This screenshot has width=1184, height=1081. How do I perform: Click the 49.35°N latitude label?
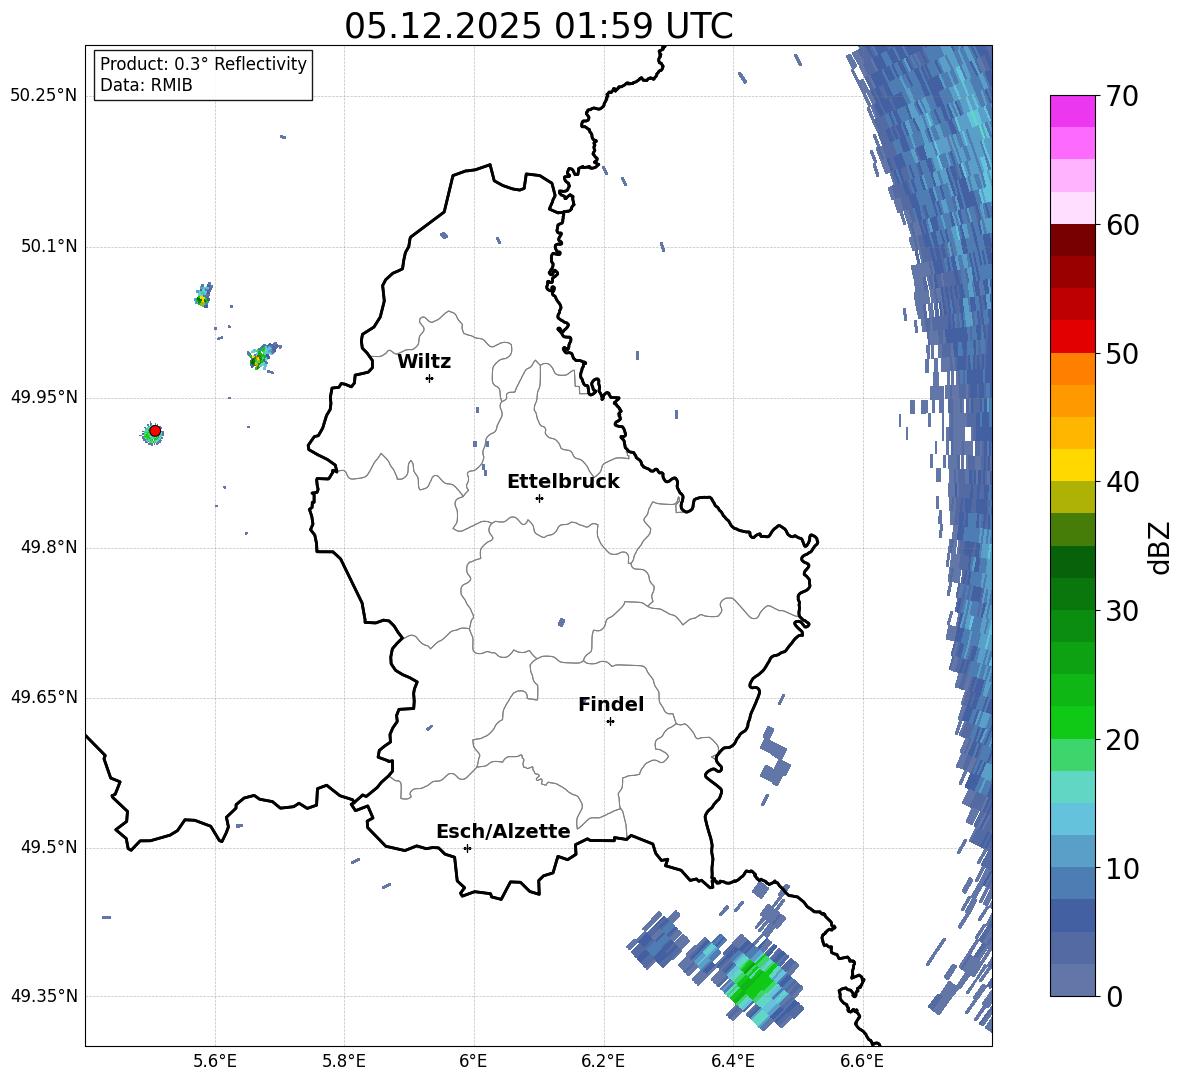point(44,996)
